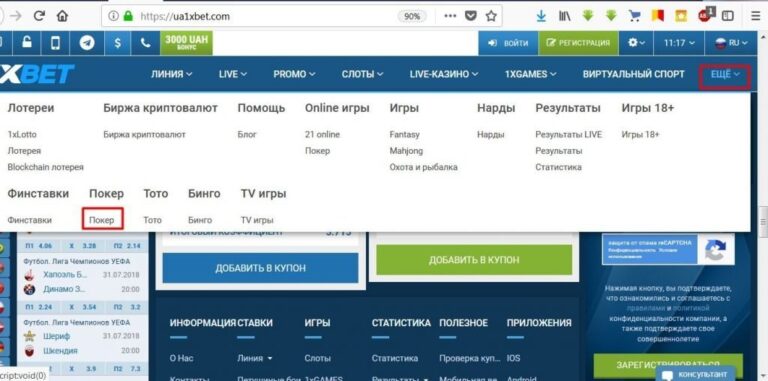Open the RU language dropdown

point(732,43)
